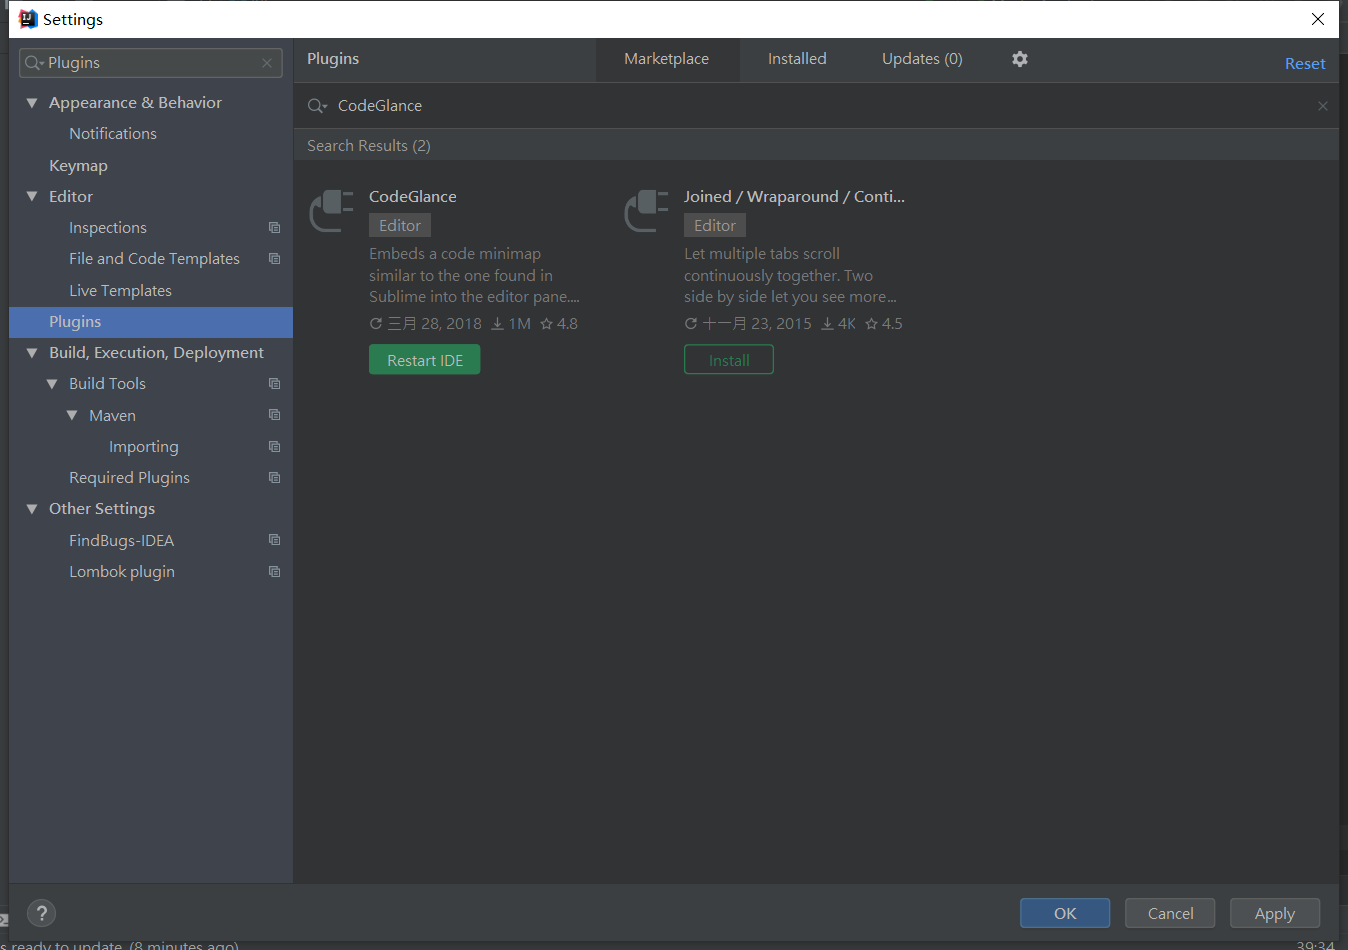The image size is (1348, 950).
Task: Collapse the Appearance & Behavior section
Action: coord(32,103)
